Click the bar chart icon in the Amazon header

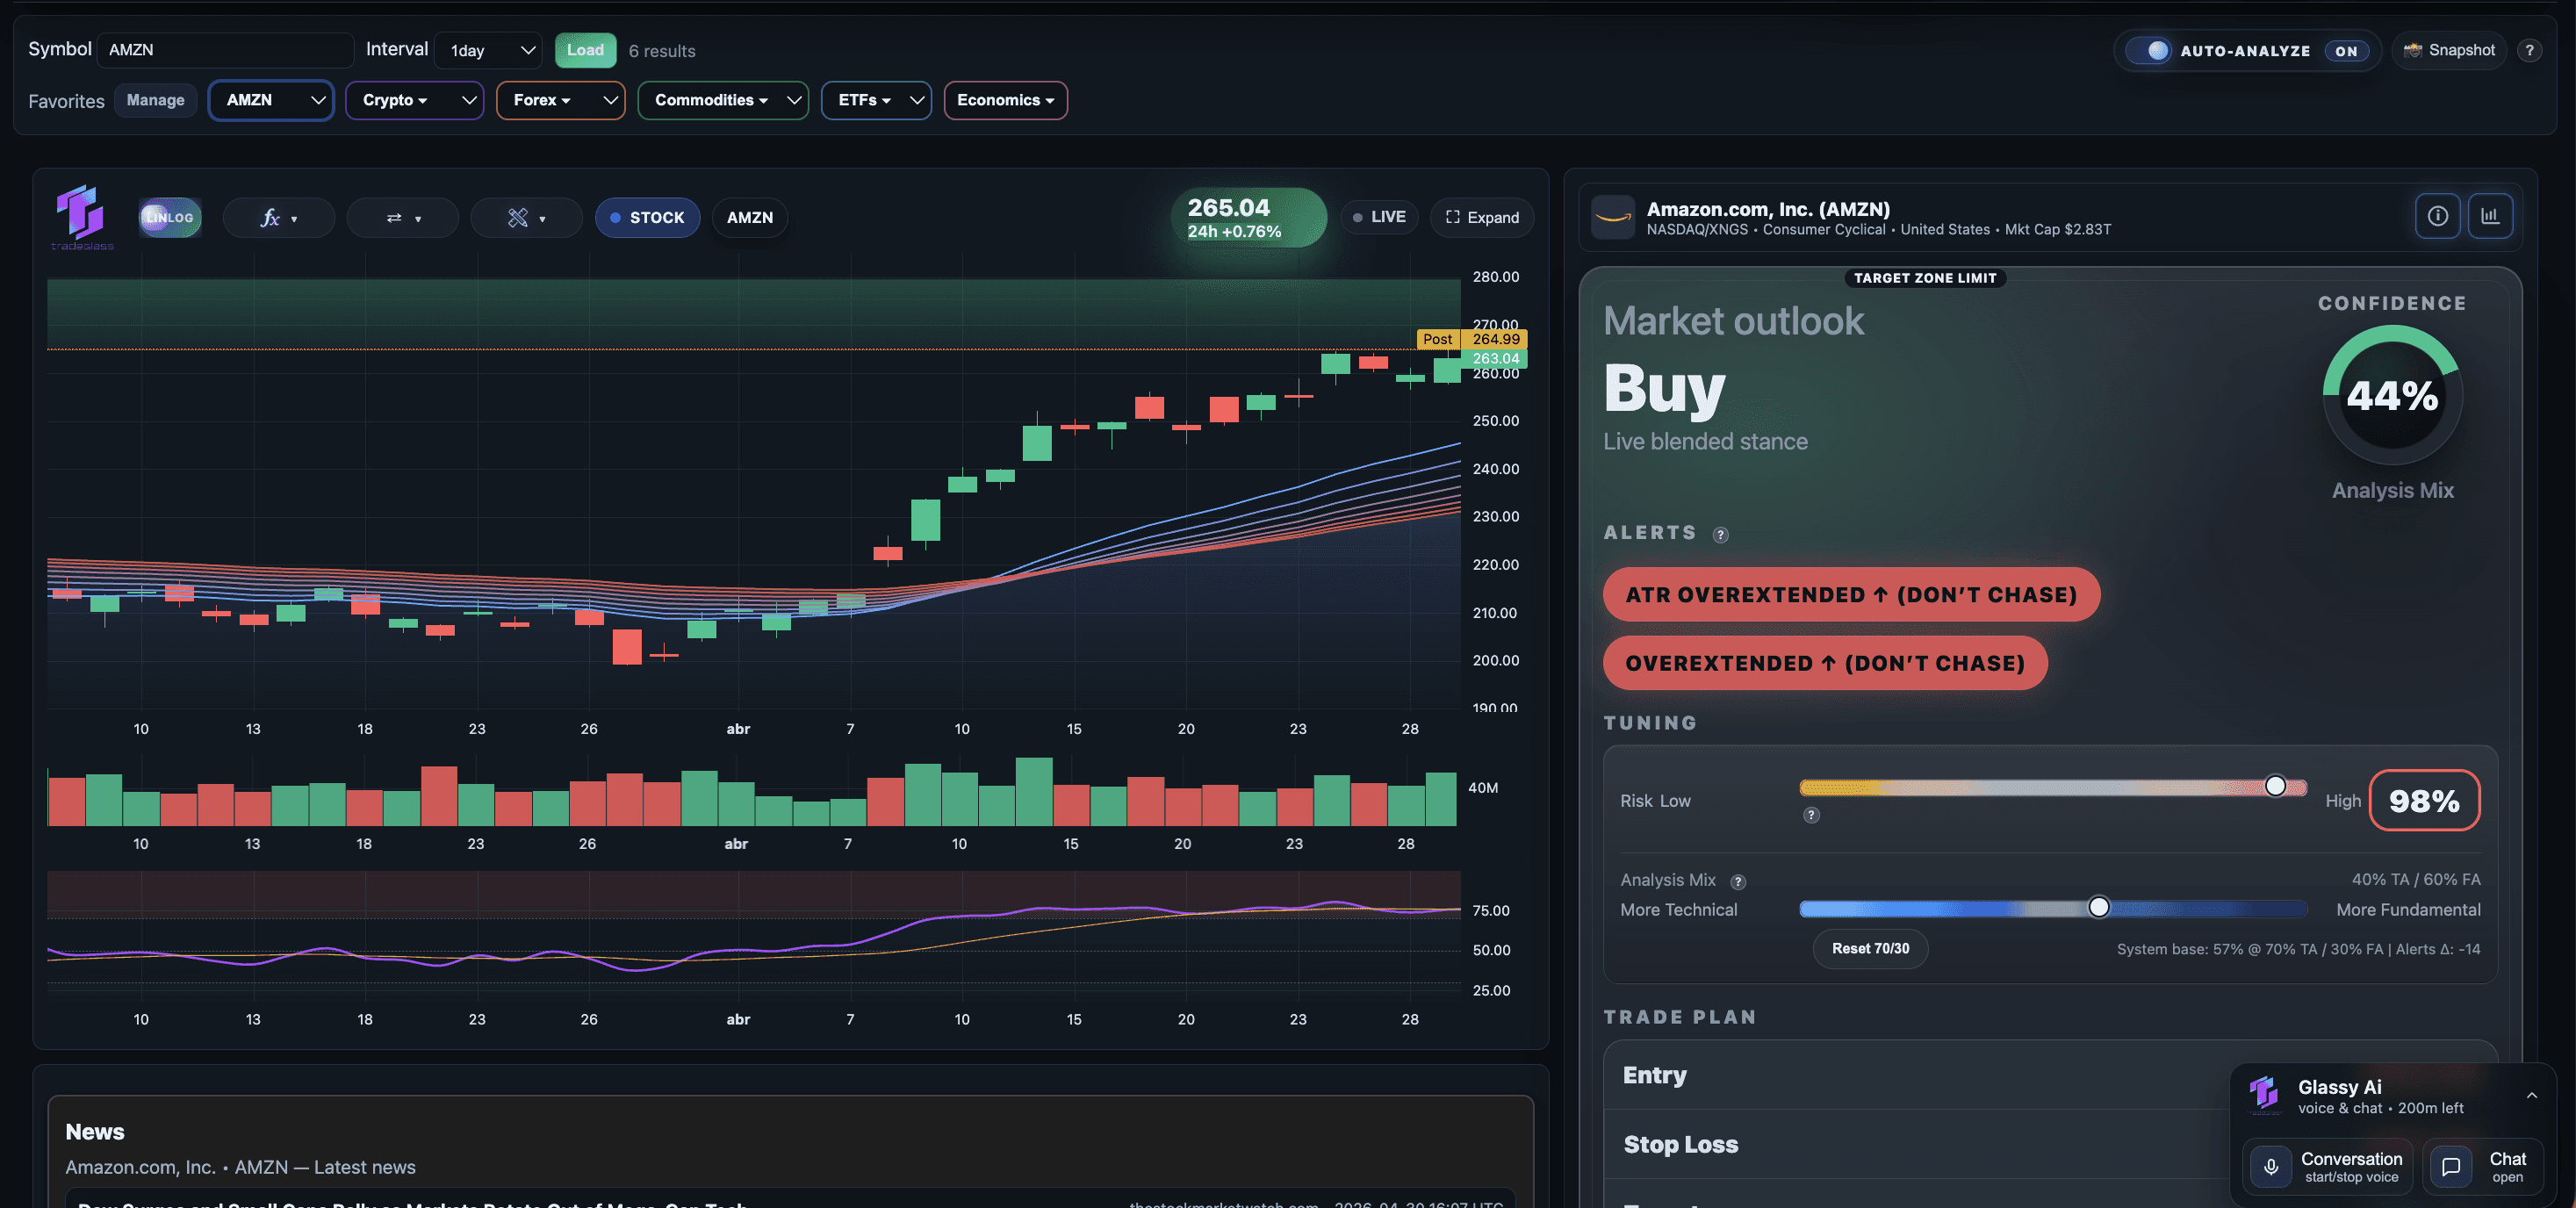coord(2490,216)
